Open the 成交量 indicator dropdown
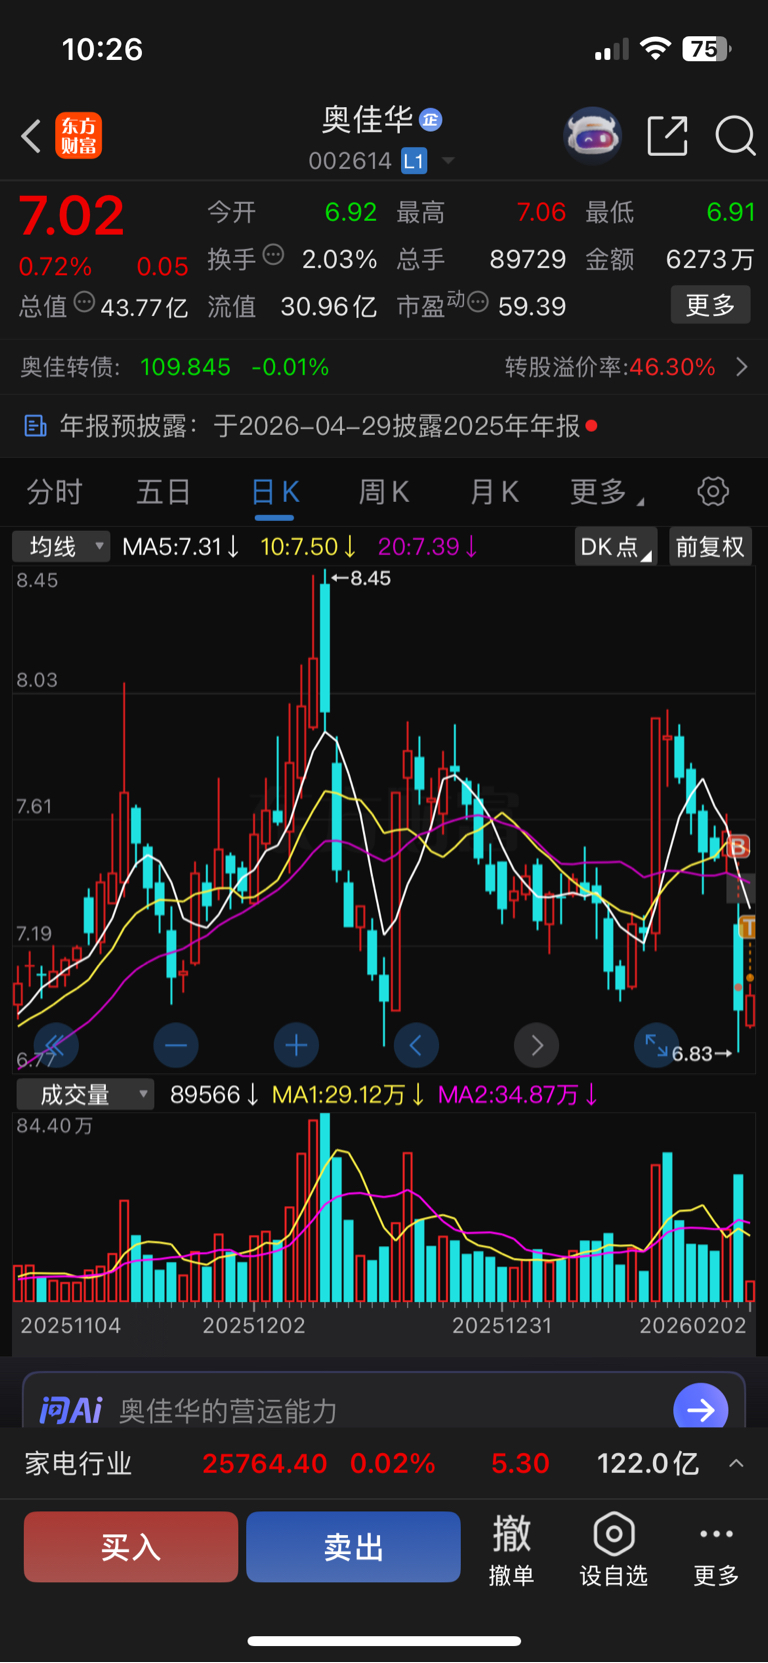This screenshot has height=1663, width=768. [84, 1094]
